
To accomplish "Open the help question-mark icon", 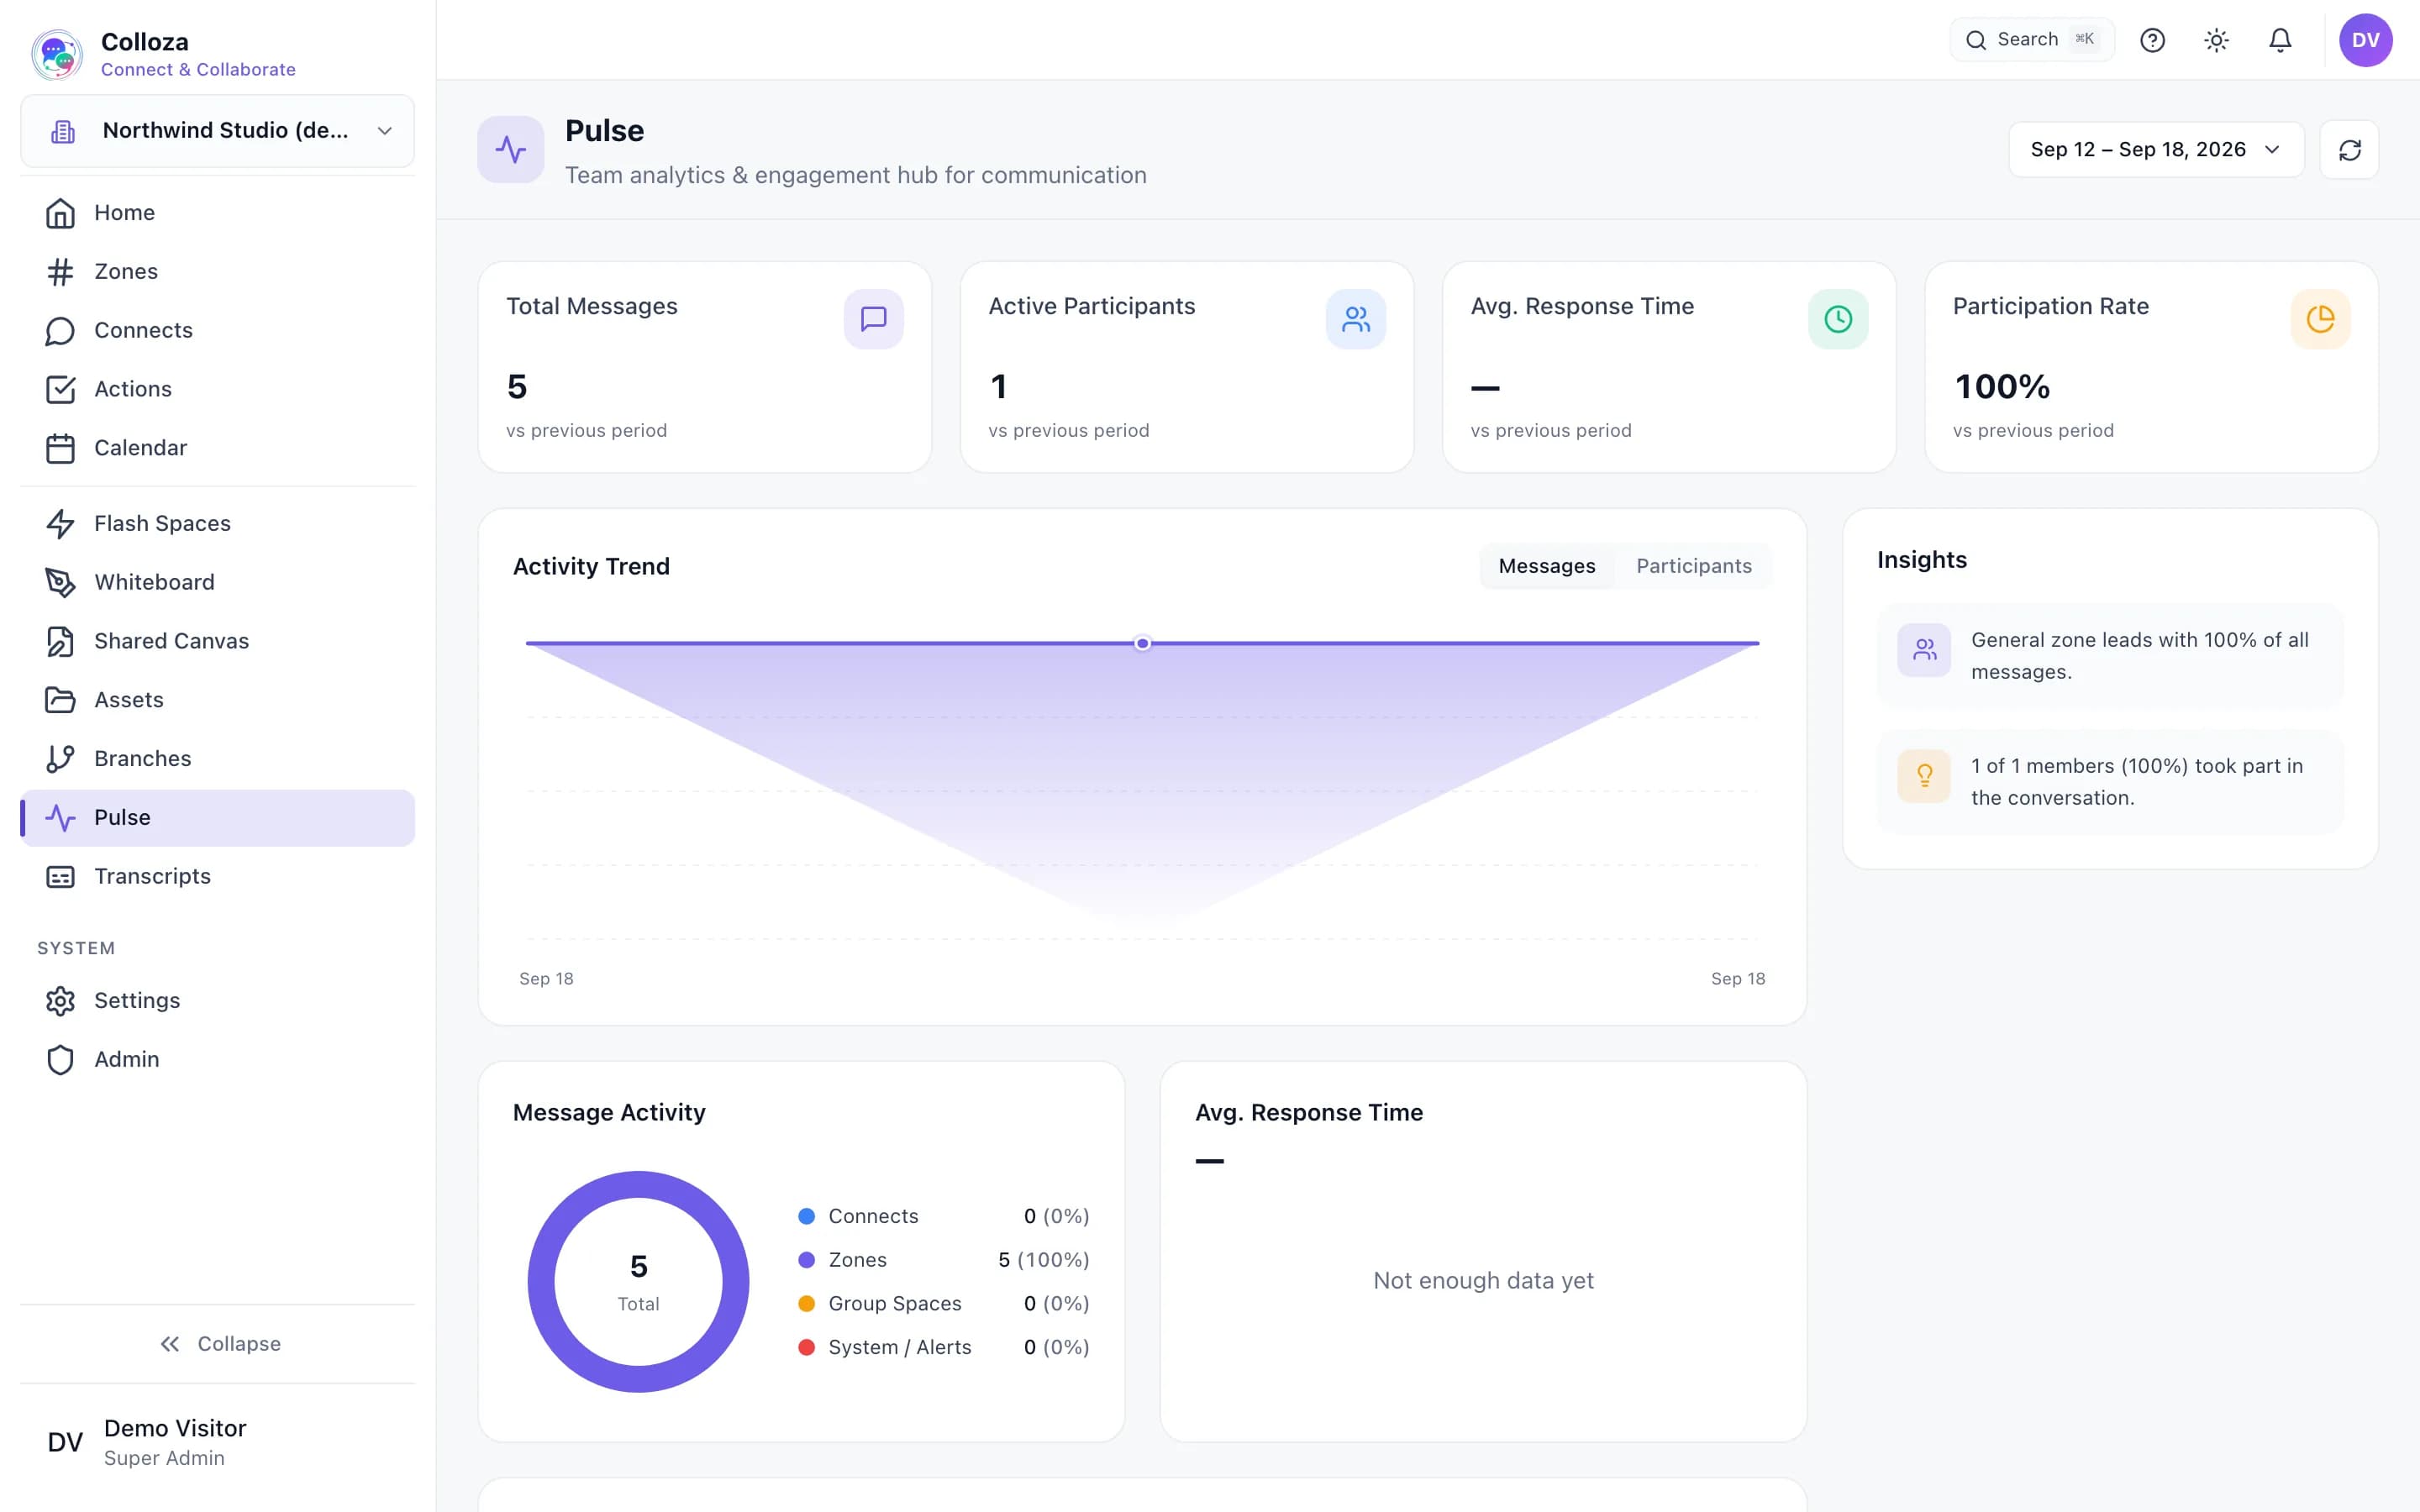I will [2152, 40].
